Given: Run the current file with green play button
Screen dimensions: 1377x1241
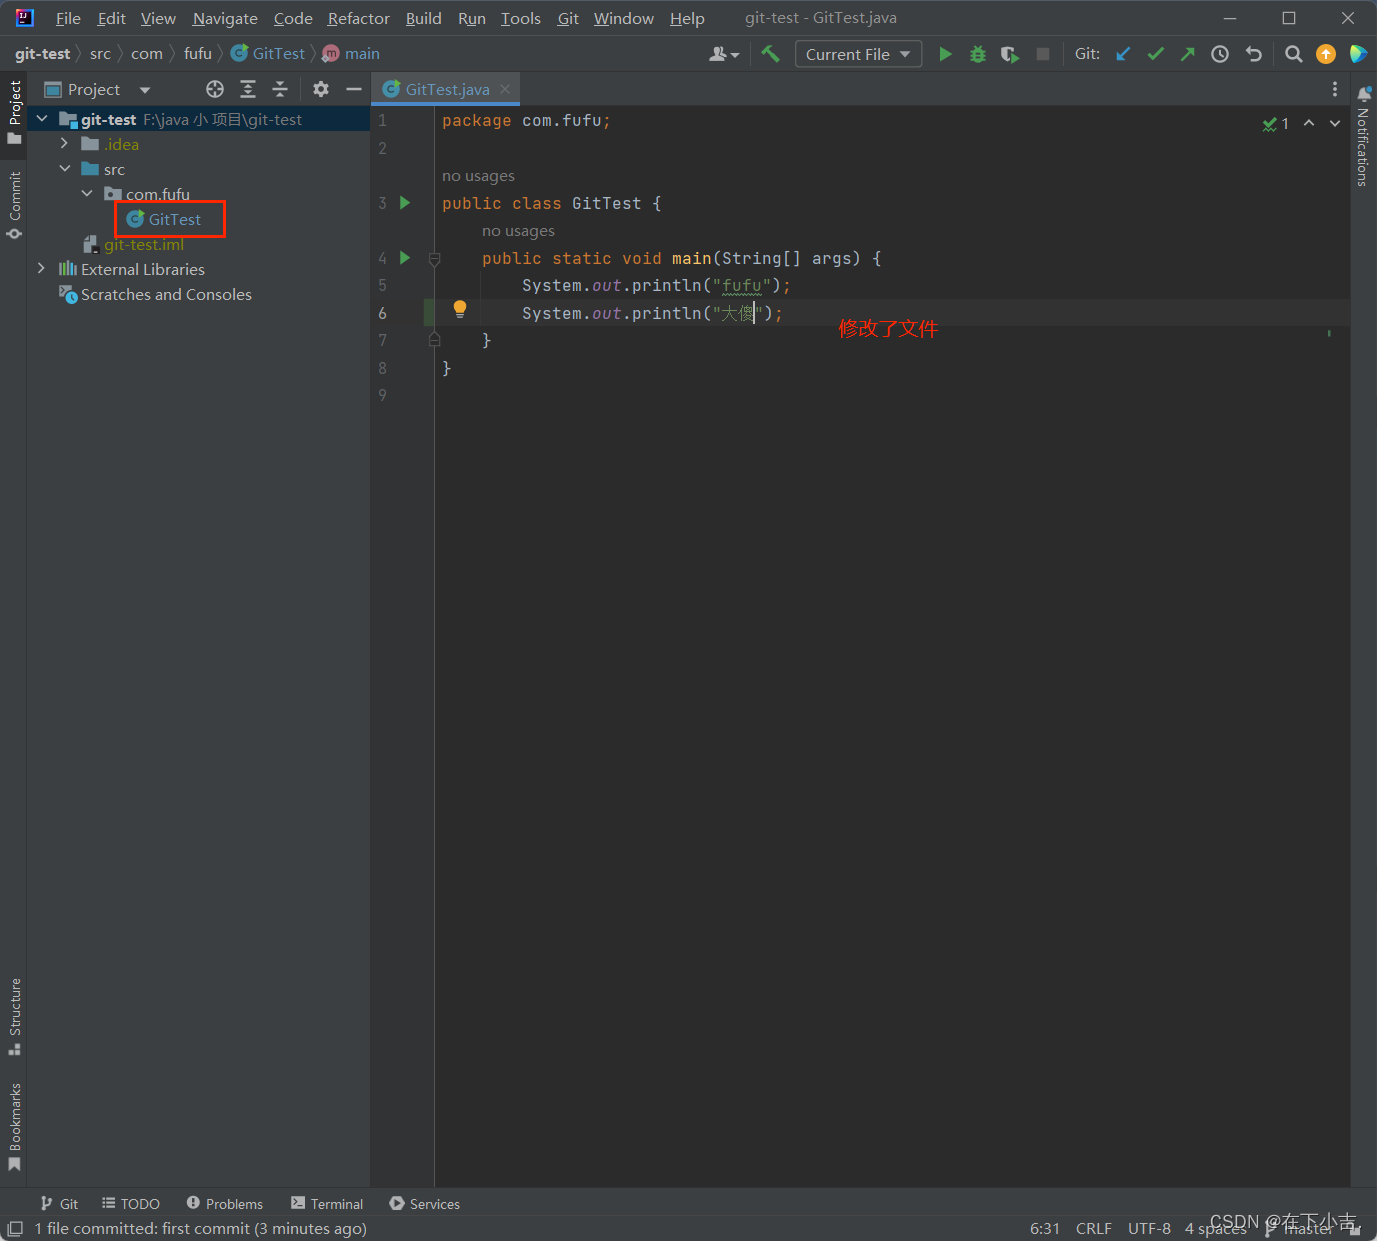Looking at the screenshot, I should 945,54.
